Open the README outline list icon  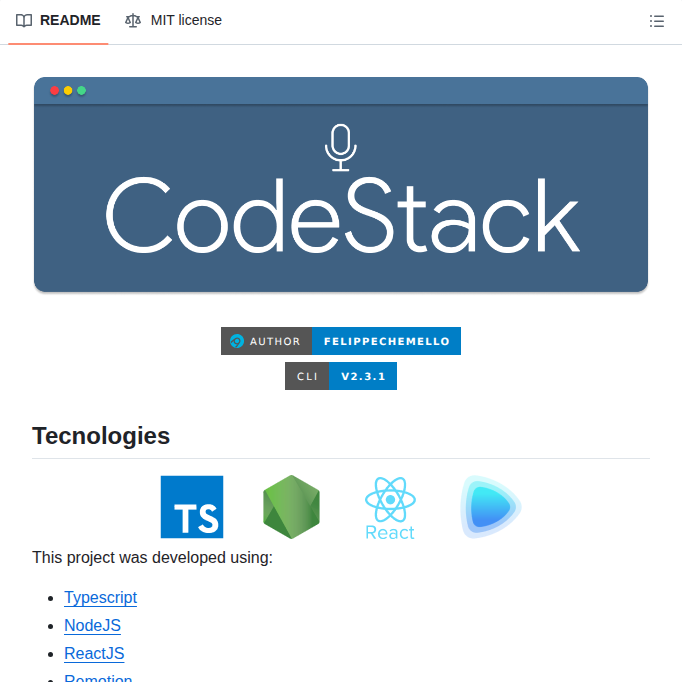[x=656, y=21]
